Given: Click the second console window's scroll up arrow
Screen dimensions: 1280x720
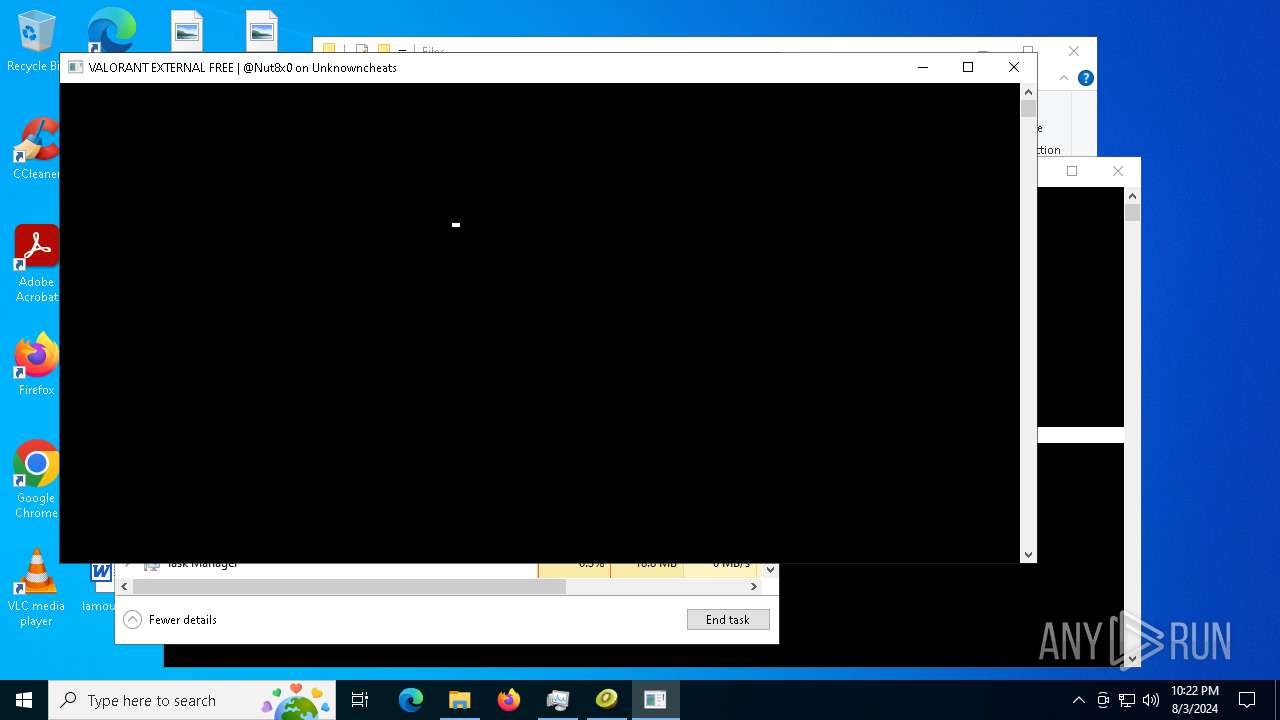Looking at the screenshot, I should (x=1133, y=196).
